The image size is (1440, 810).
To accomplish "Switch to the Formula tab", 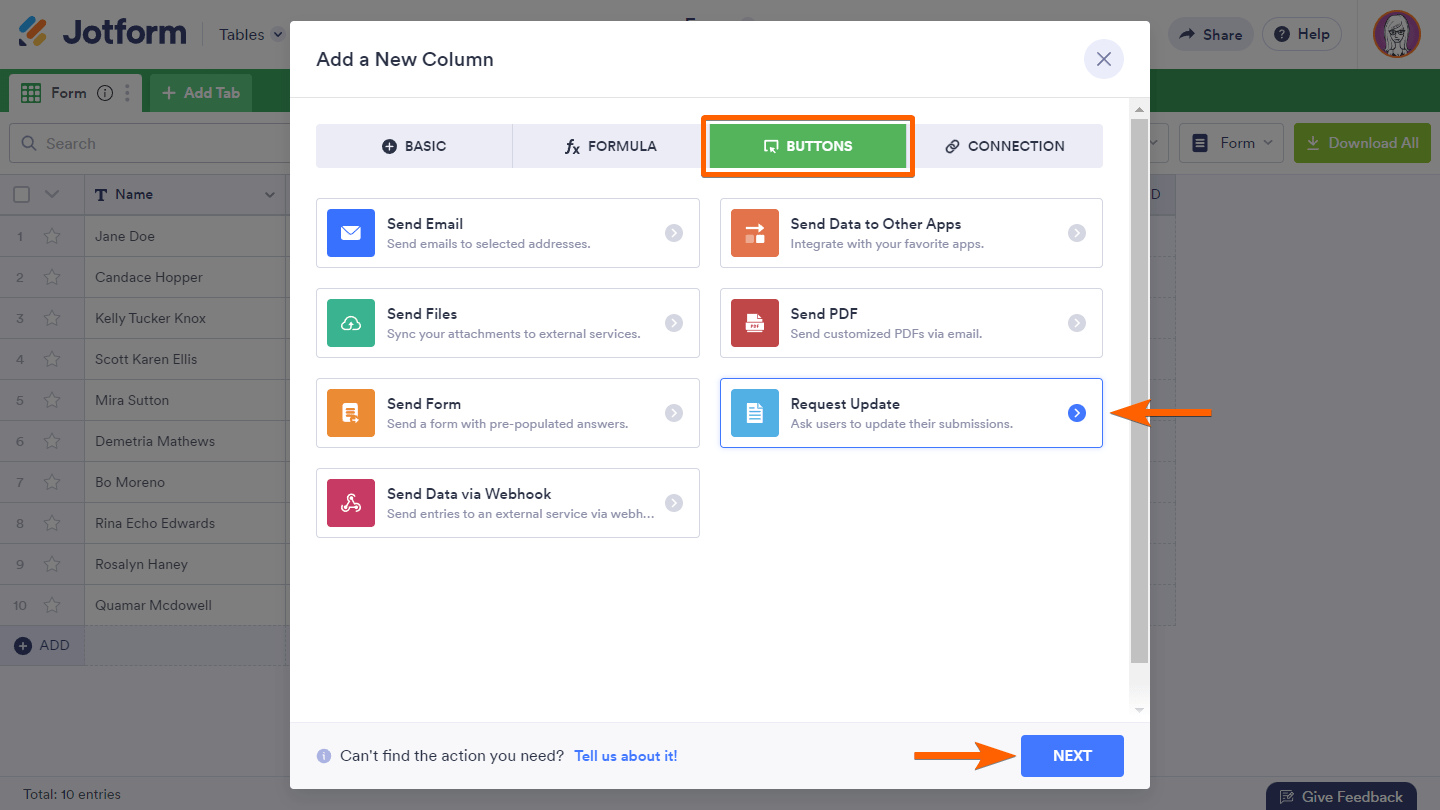I will (x=610, y=146).
